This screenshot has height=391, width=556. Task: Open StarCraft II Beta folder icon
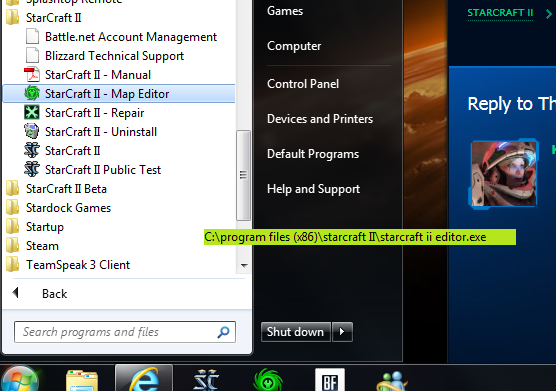13,189
